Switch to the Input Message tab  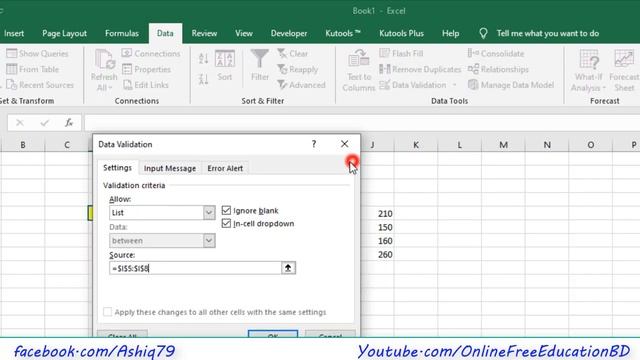tap(170, 168)
